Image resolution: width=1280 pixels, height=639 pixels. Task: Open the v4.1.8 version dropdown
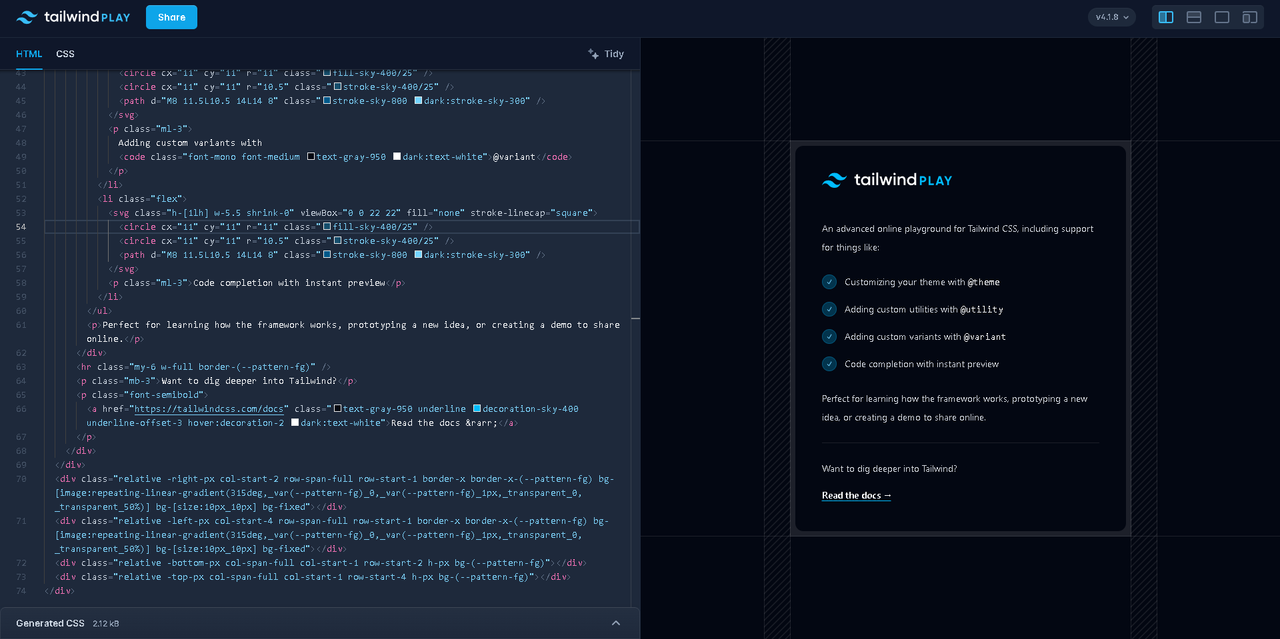(1112, 17)
